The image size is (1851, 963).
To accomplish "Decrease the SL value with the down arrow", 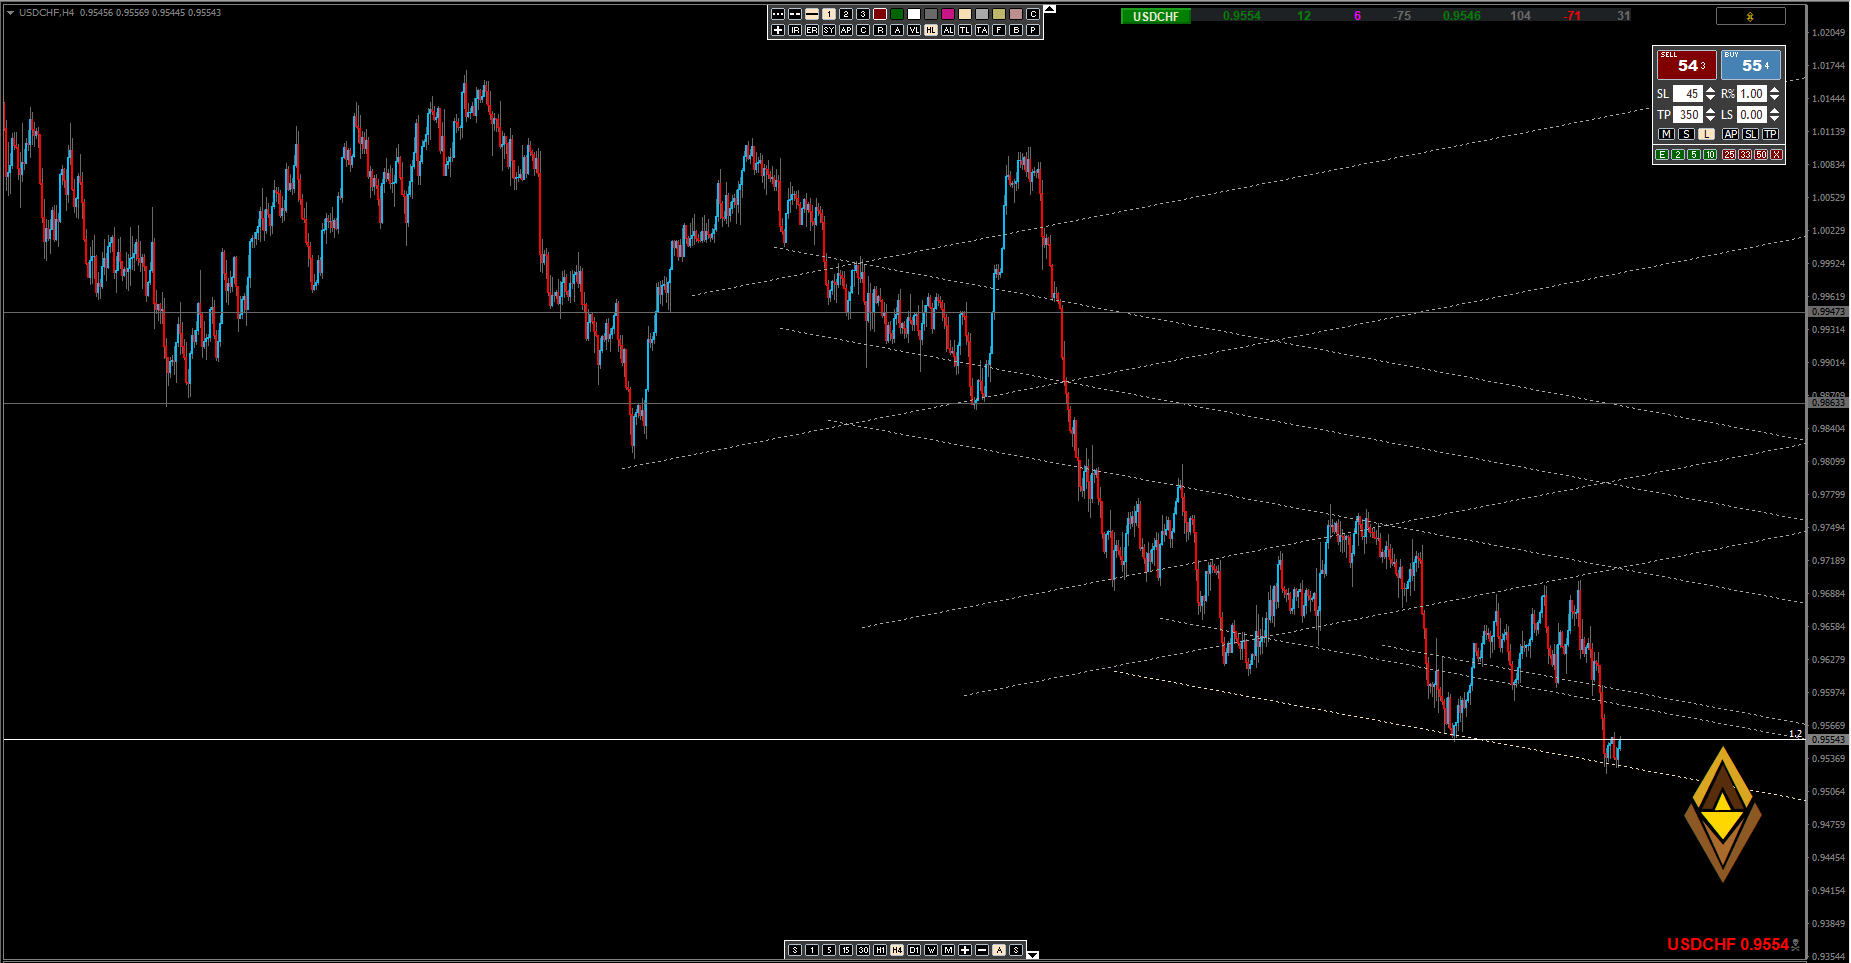I will pos(1711,98).
